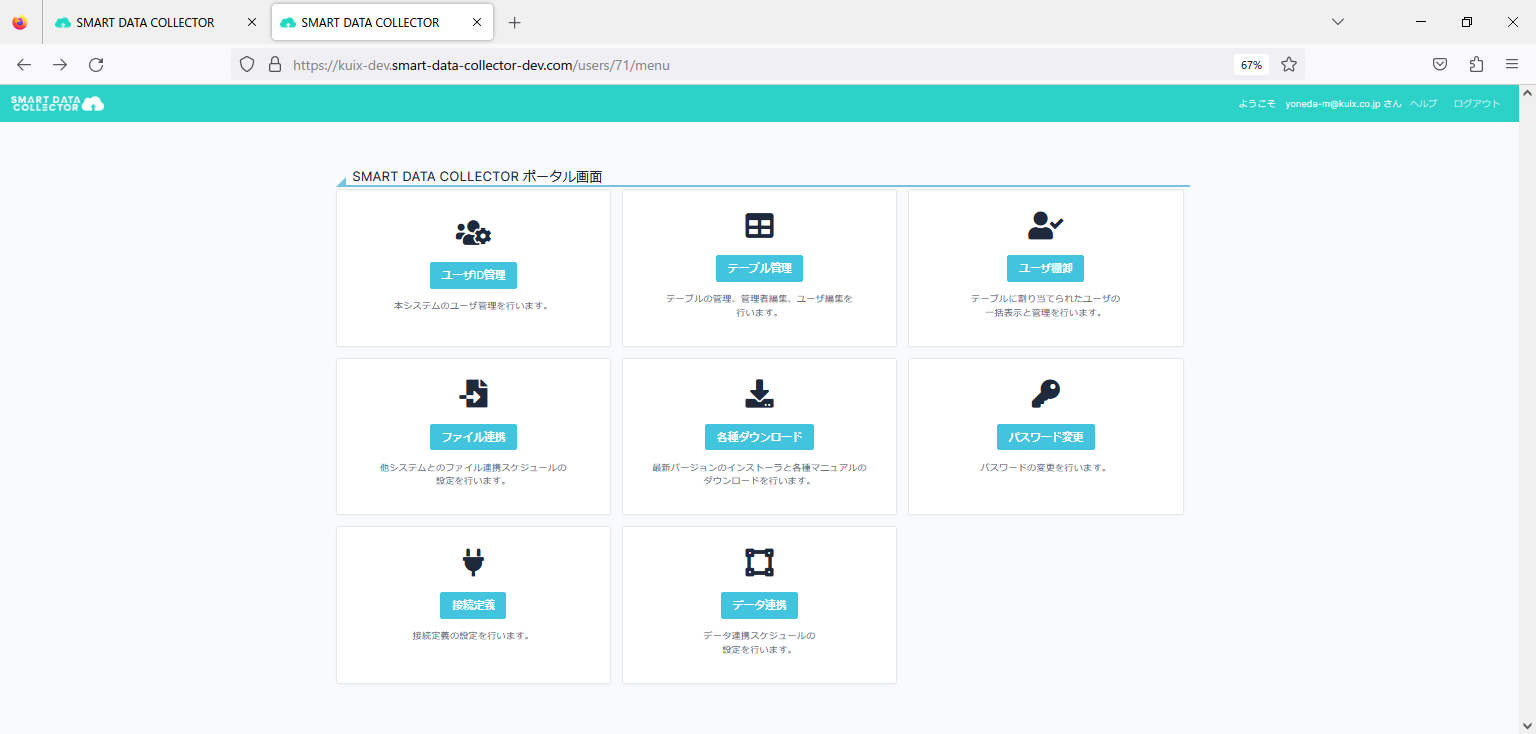Screen dimensions: 1536x734
Task: Open the テーブル管理 button
Action: pyautogui.click(x=759, y=268)
